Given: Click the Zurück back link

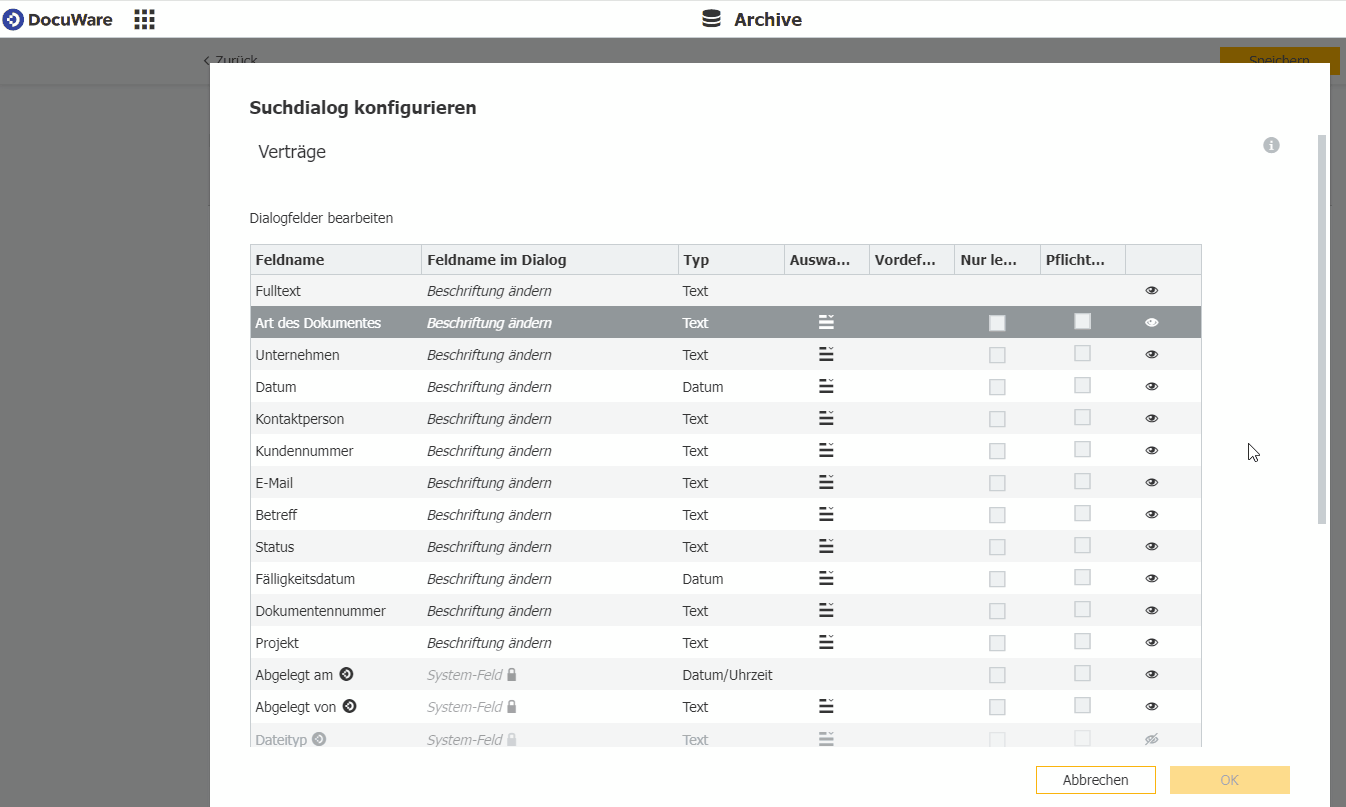Looking at the screenshot, I should point(231,60).
